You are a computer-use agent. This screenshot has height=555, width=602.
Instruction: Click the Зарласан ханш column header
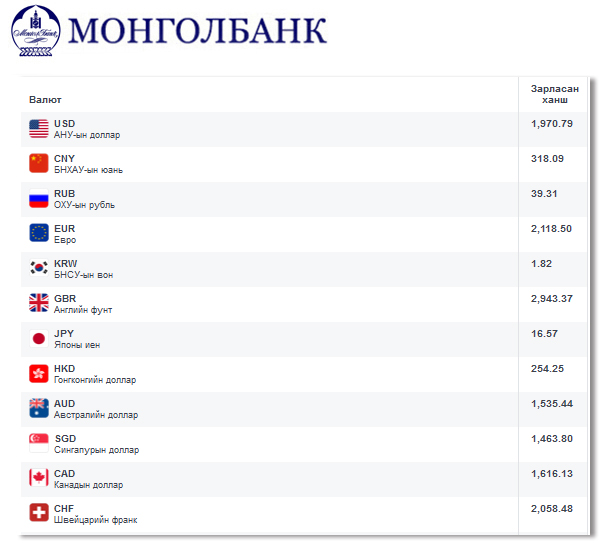(555, 94)
